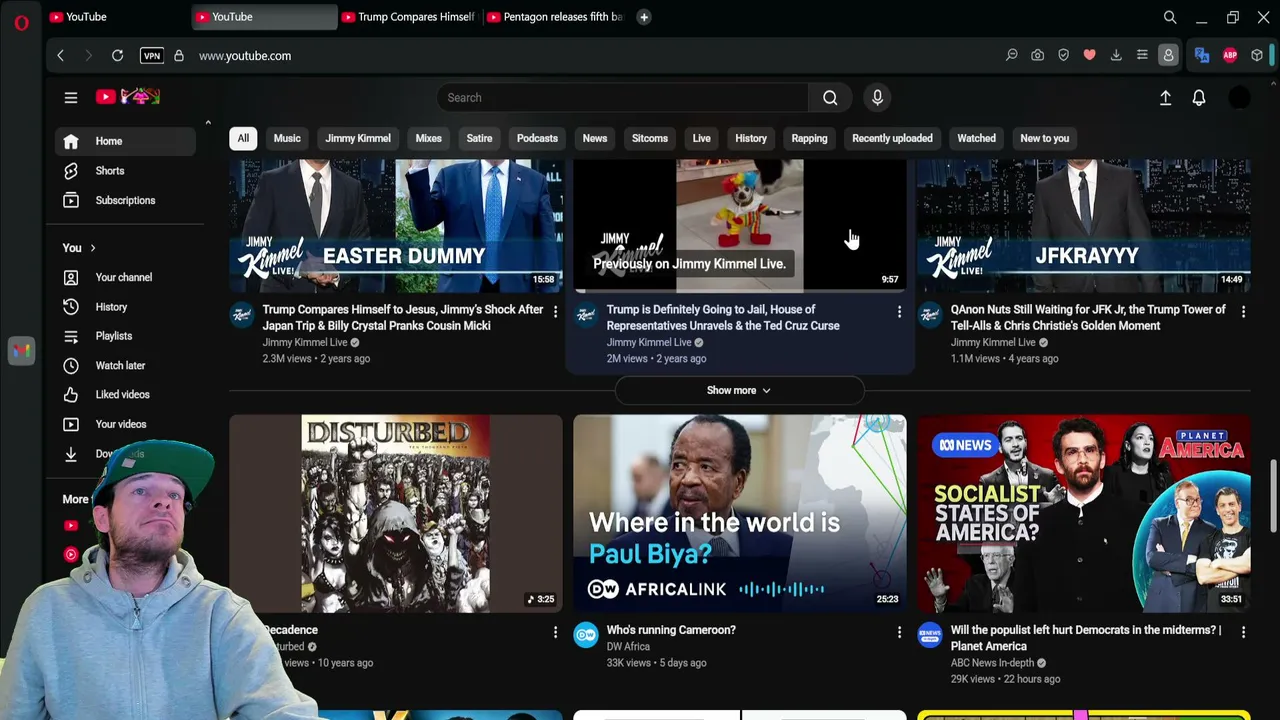Toggle the YouTube guide hamburger menu
The width and height of the screenshot is (1280, 720).
pyautogui.click(x=71, y=97)
